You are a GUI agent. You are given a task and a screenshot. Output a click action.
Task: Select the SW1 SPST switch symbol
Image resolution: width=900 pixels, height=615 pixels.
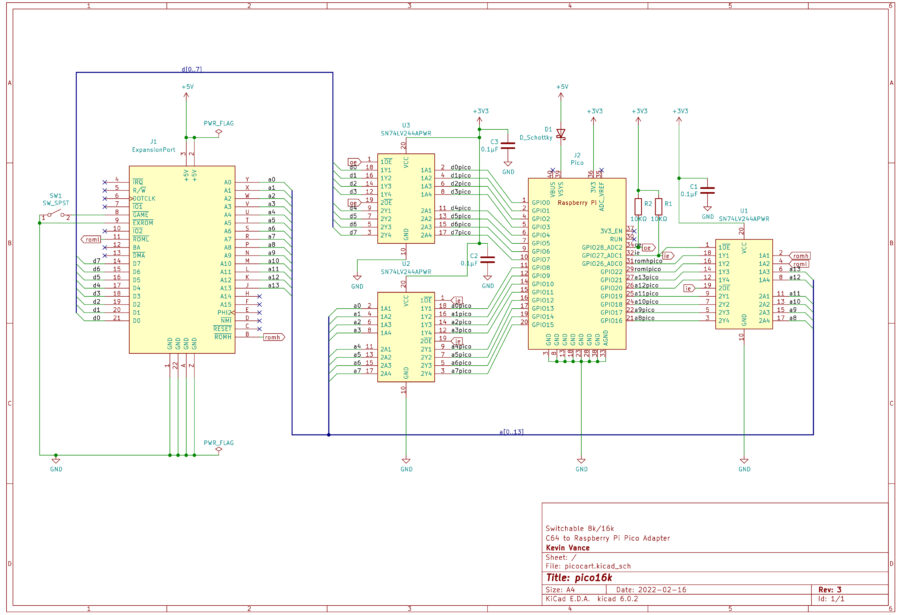[x=56, y=215]
